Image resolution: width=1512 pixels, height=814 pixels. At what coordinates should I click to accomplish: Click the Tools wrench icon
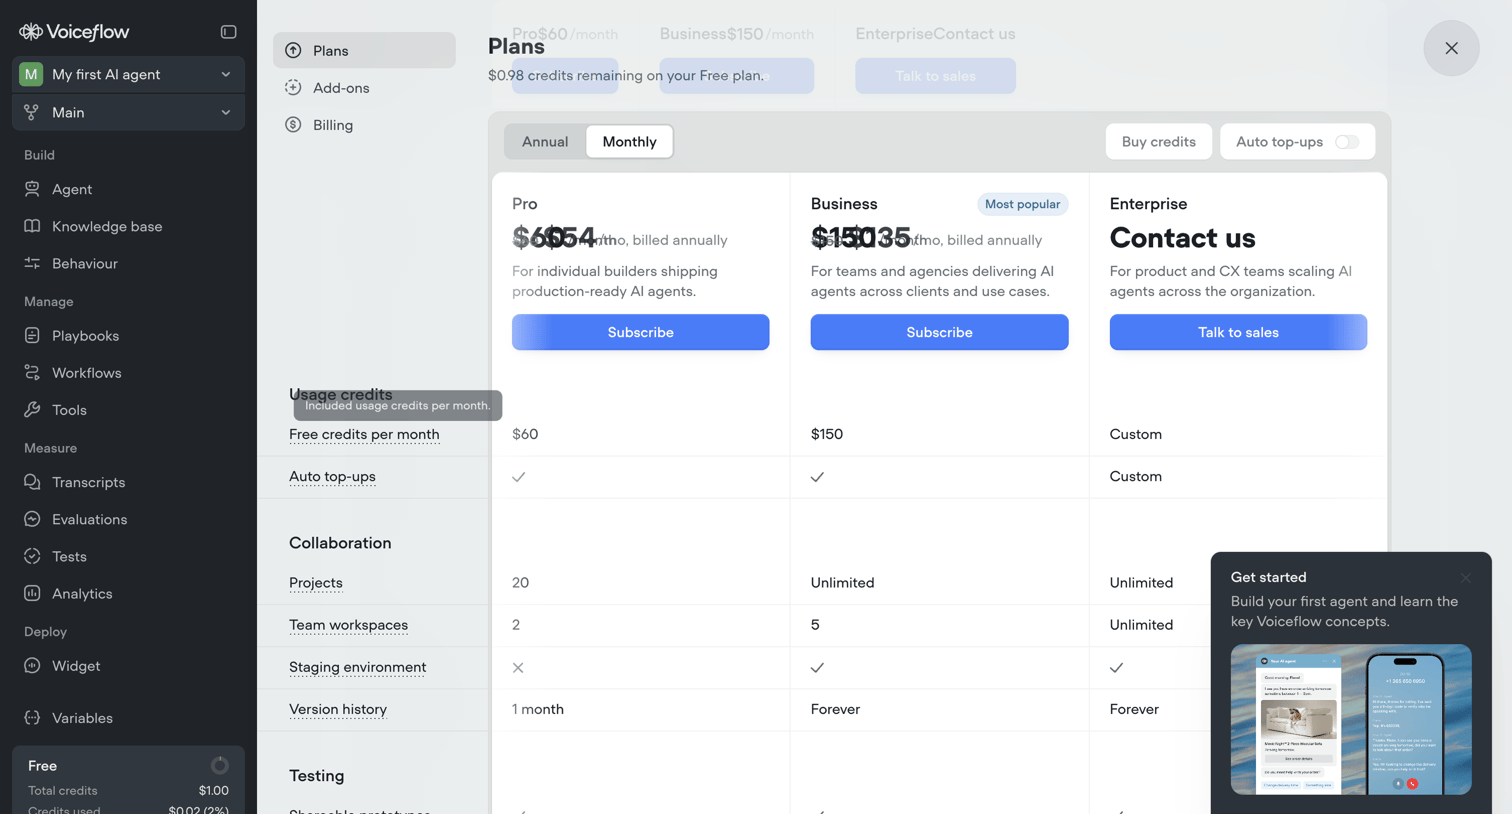point(32,410)
